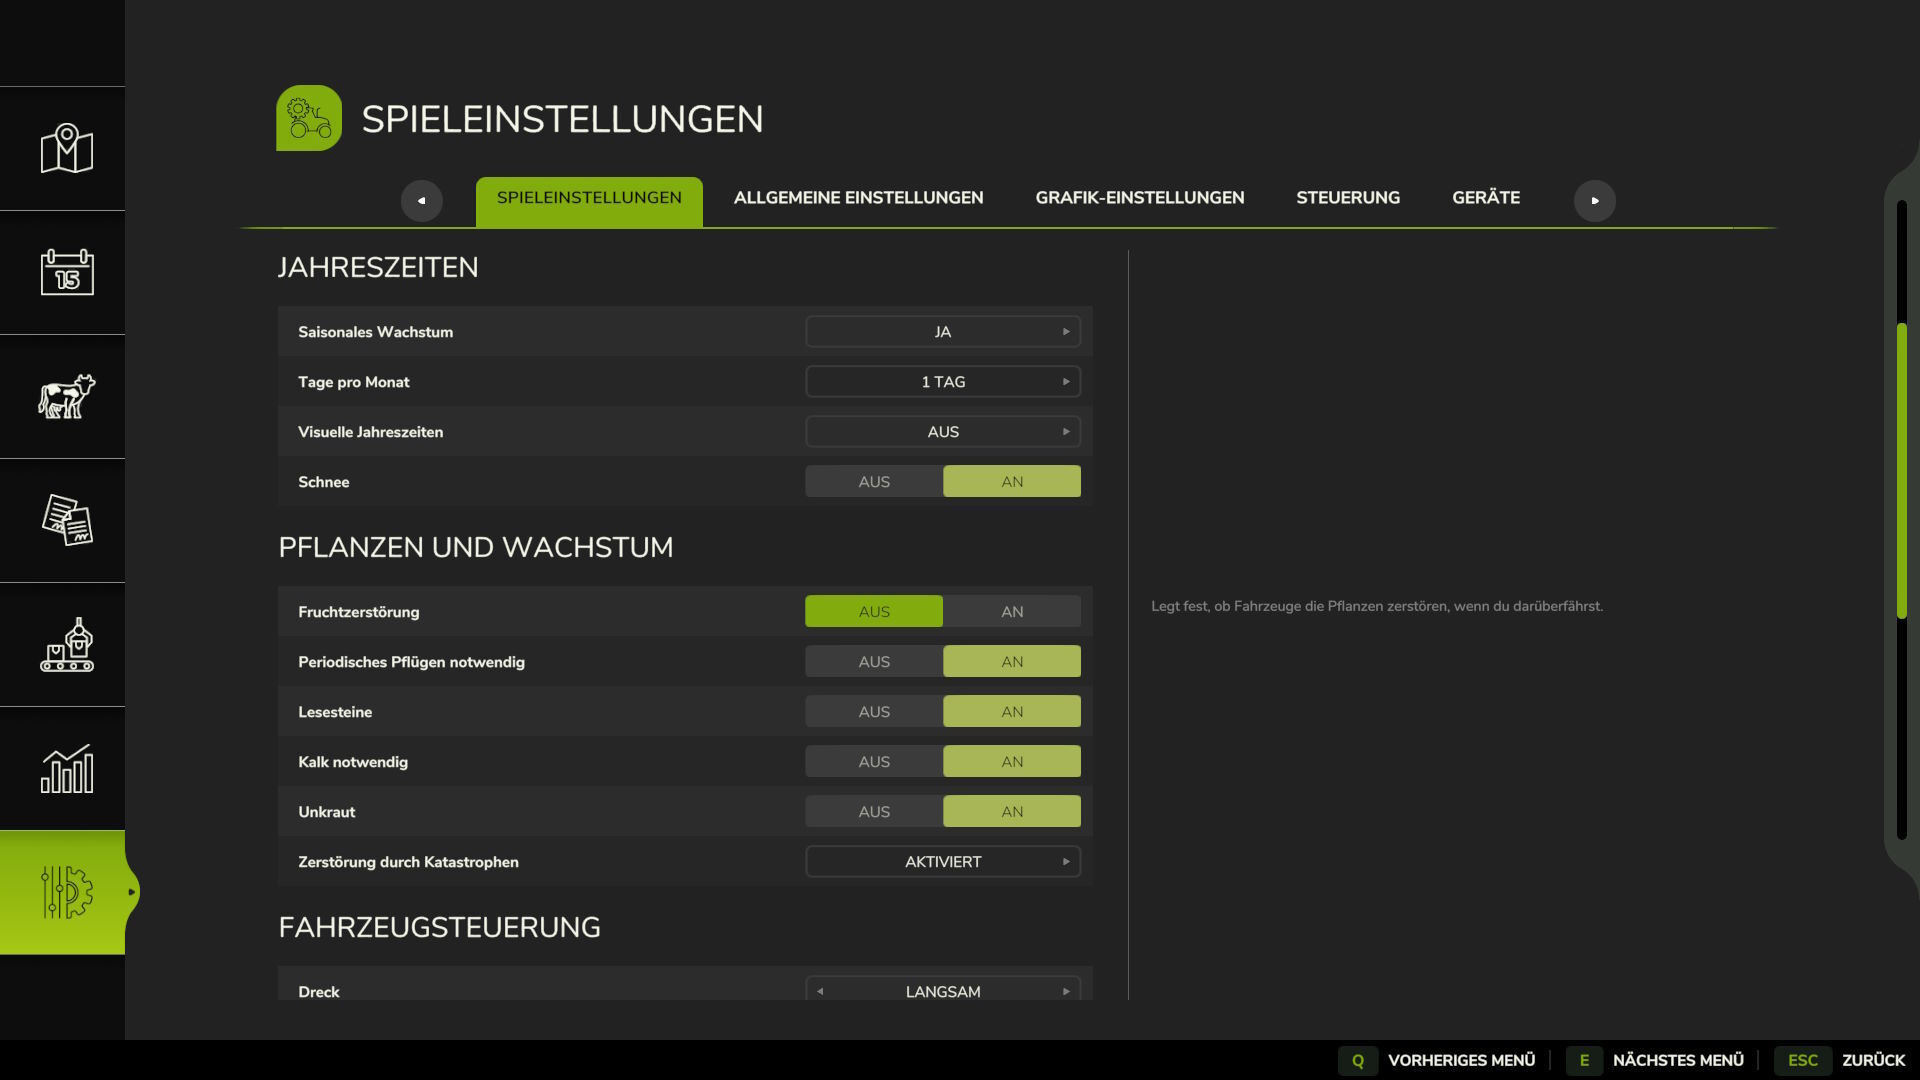Turn Schnee to AUS
Screen dimensions: 1920x1080
coord(873,482)
